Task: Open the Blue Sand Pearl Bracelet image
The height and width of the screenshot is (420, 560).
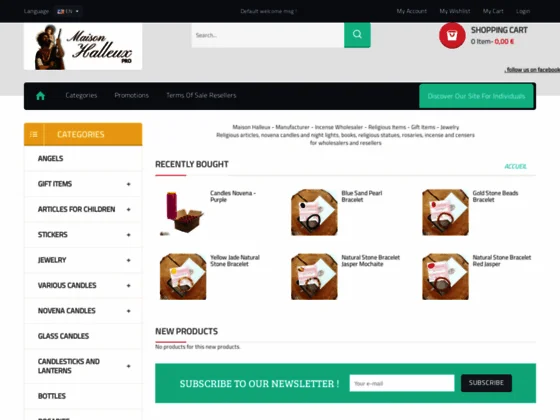Action: point(314,212)
